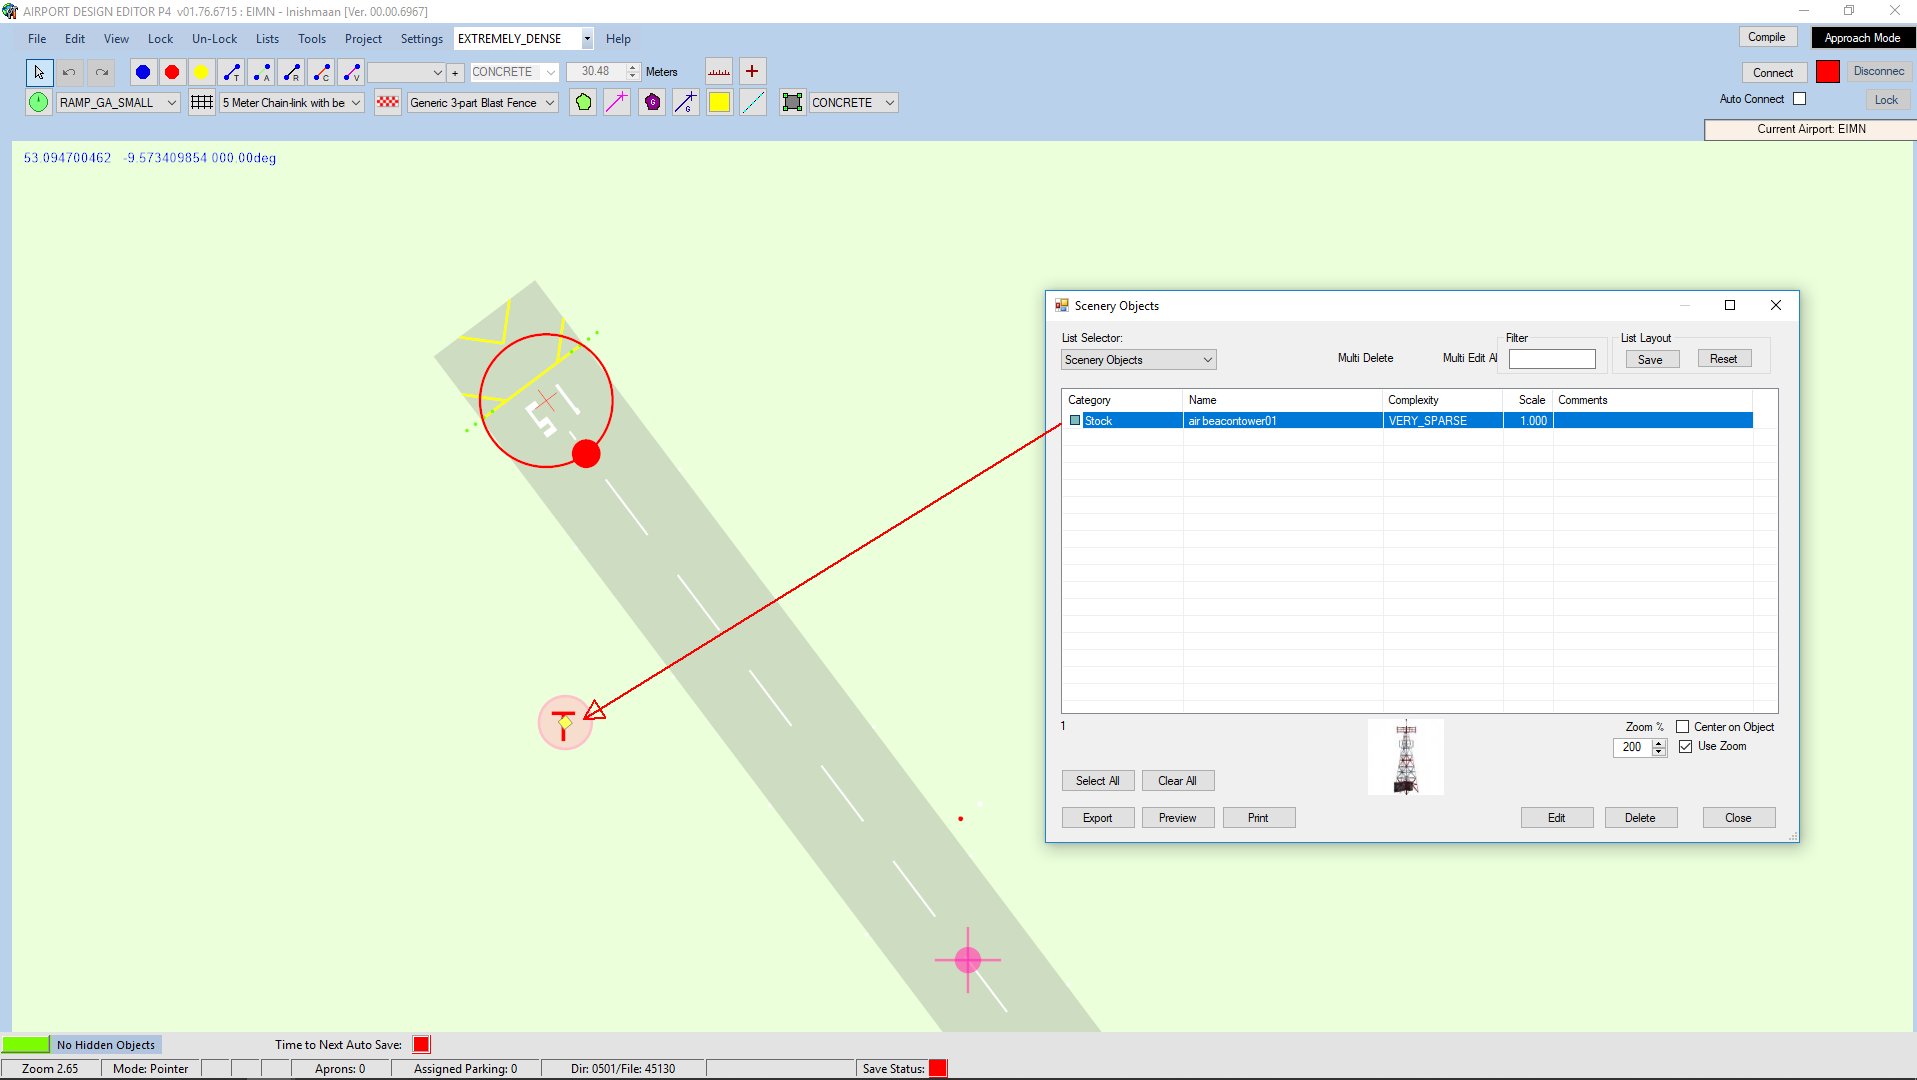Open the Edit menu
This screenshot has height=1080, width=1917.
75,39
